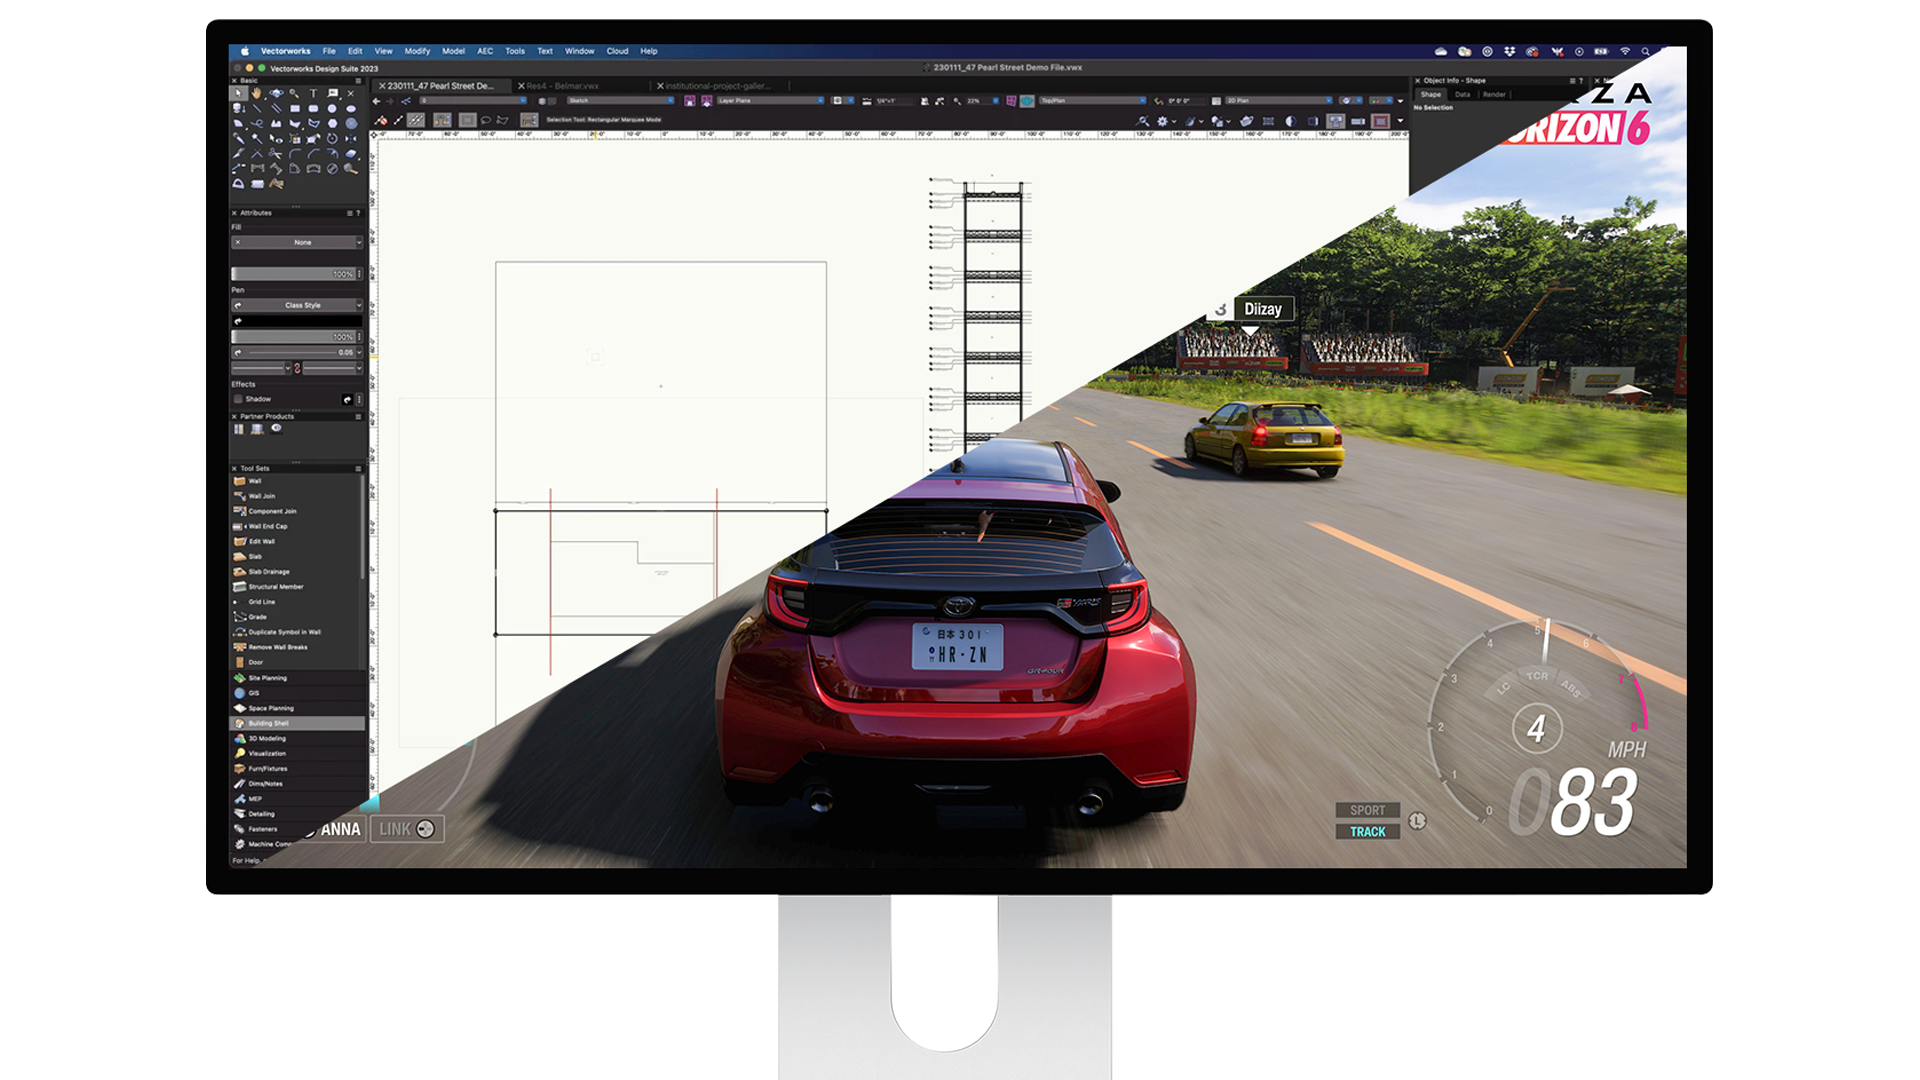
Task: Switch to the Data tab in Object Info
Action: (x=1462, y=94)
